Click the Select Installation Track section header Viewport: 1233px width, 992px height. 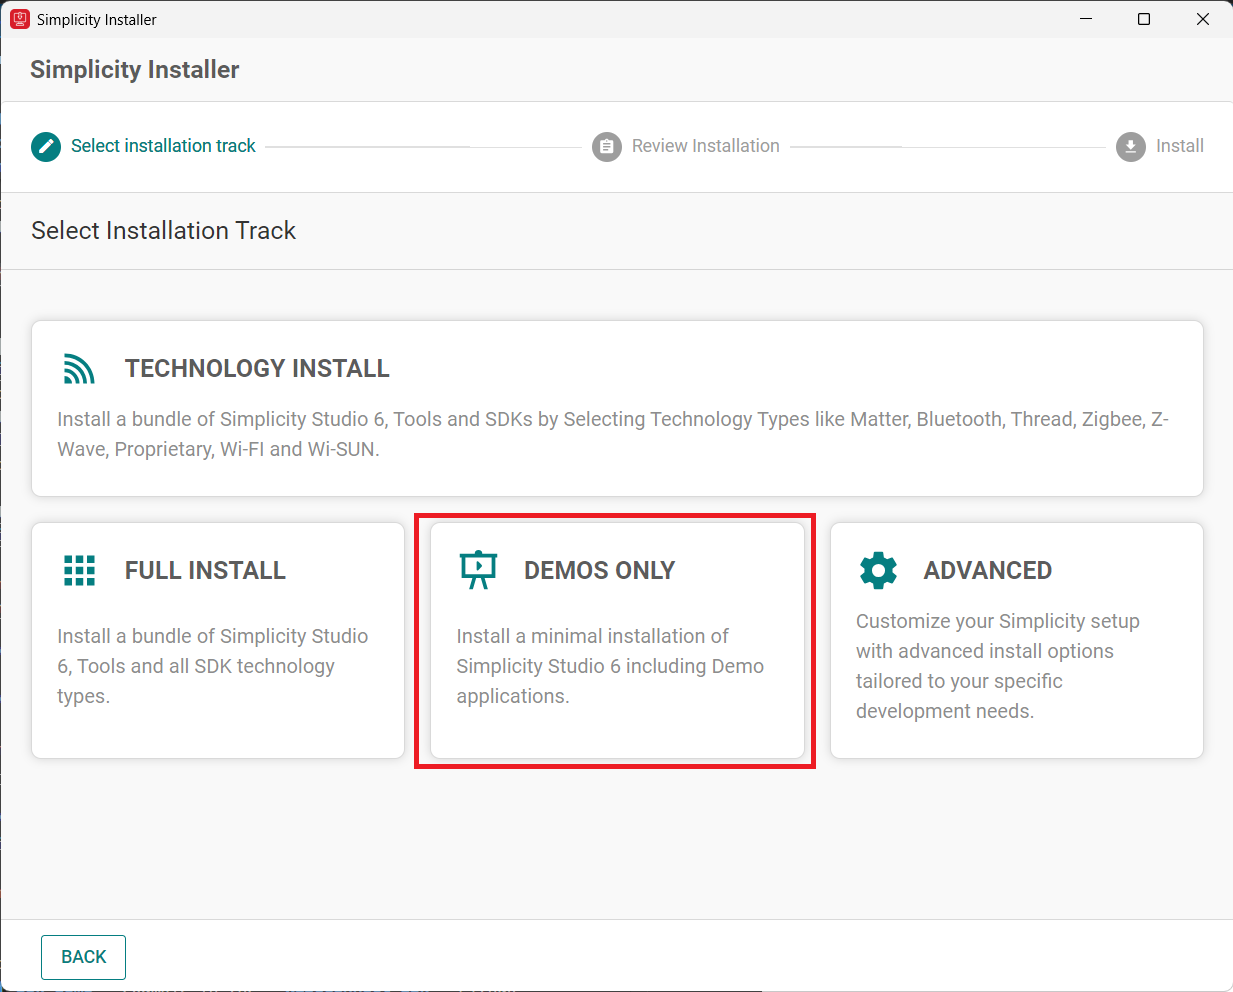pos(163,230)
